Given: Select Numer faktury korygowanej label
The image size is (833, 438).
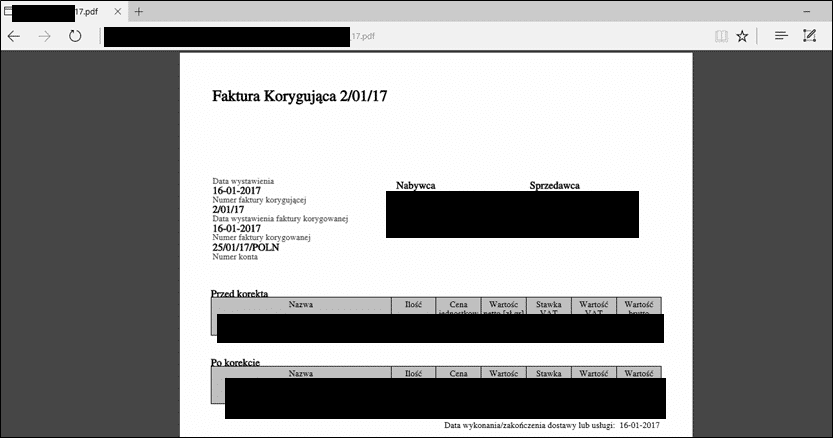Looking at the screenshot, I should (261, 238).
